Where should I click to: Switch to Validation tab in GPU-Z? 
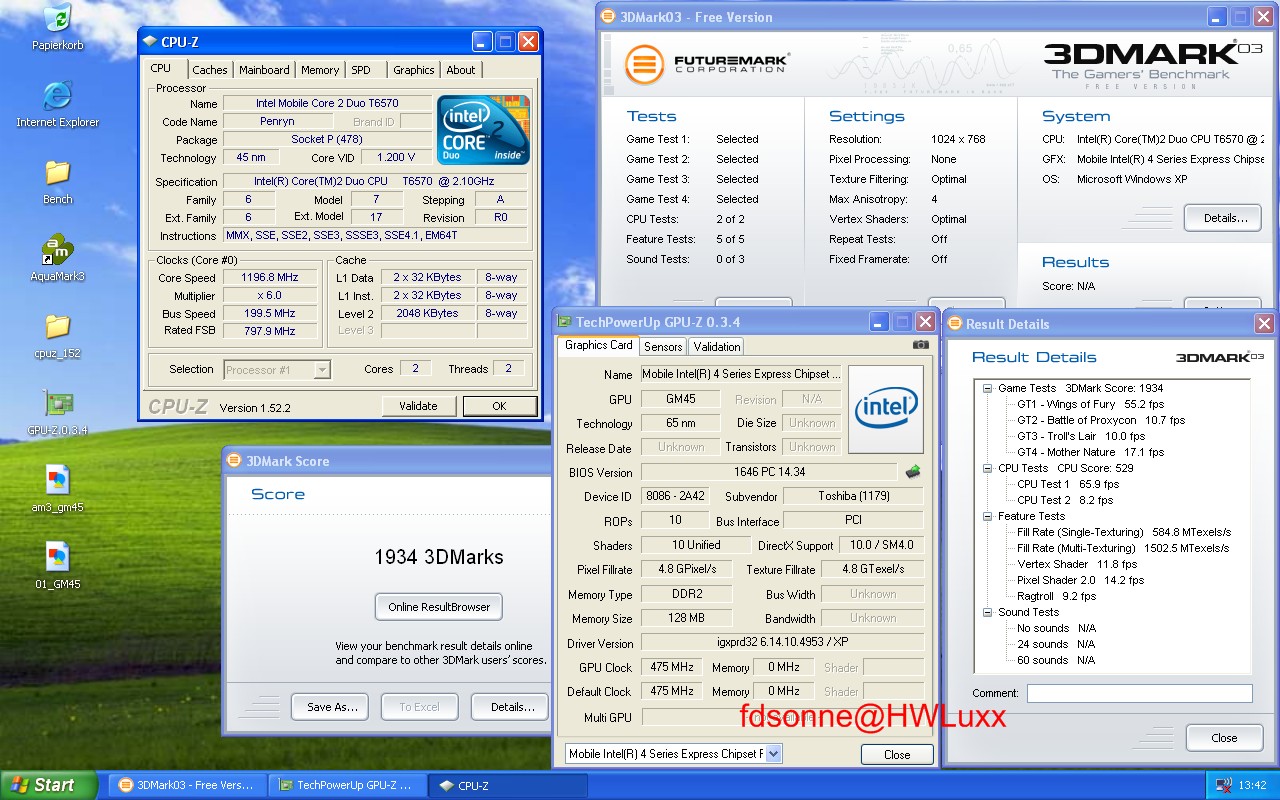click(717, 347)
